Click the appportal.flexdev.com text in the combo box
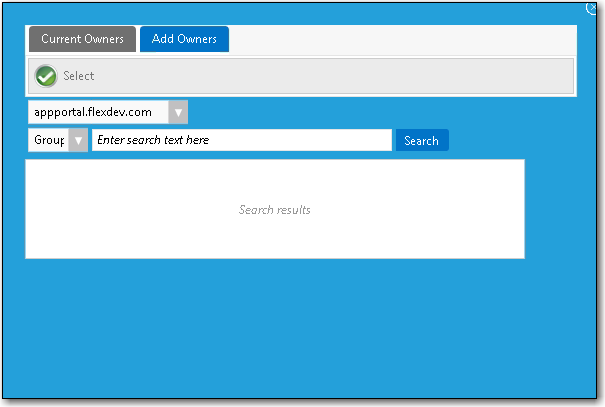This screenshot has width=605, height=407. 92,113
